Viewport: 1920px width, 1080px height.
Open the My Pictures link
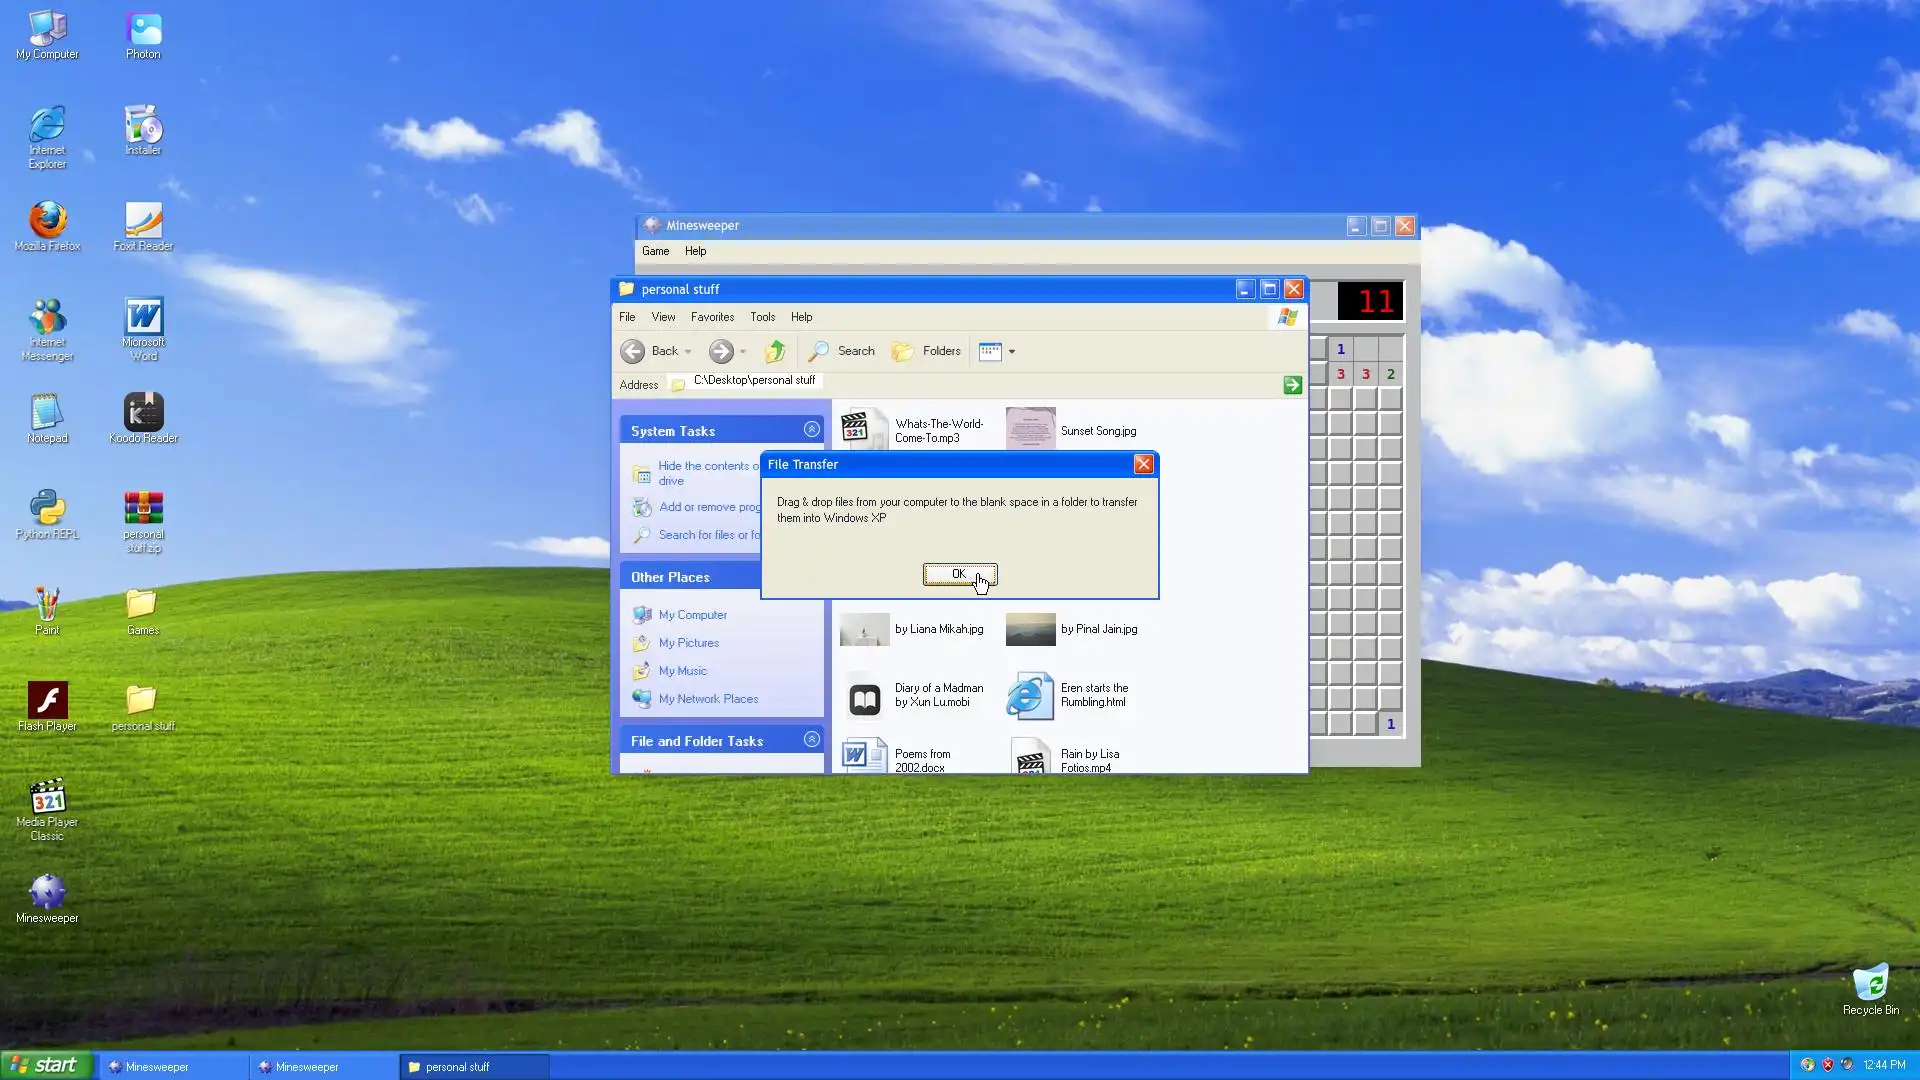pyautogui.click(x=688, y=643)
